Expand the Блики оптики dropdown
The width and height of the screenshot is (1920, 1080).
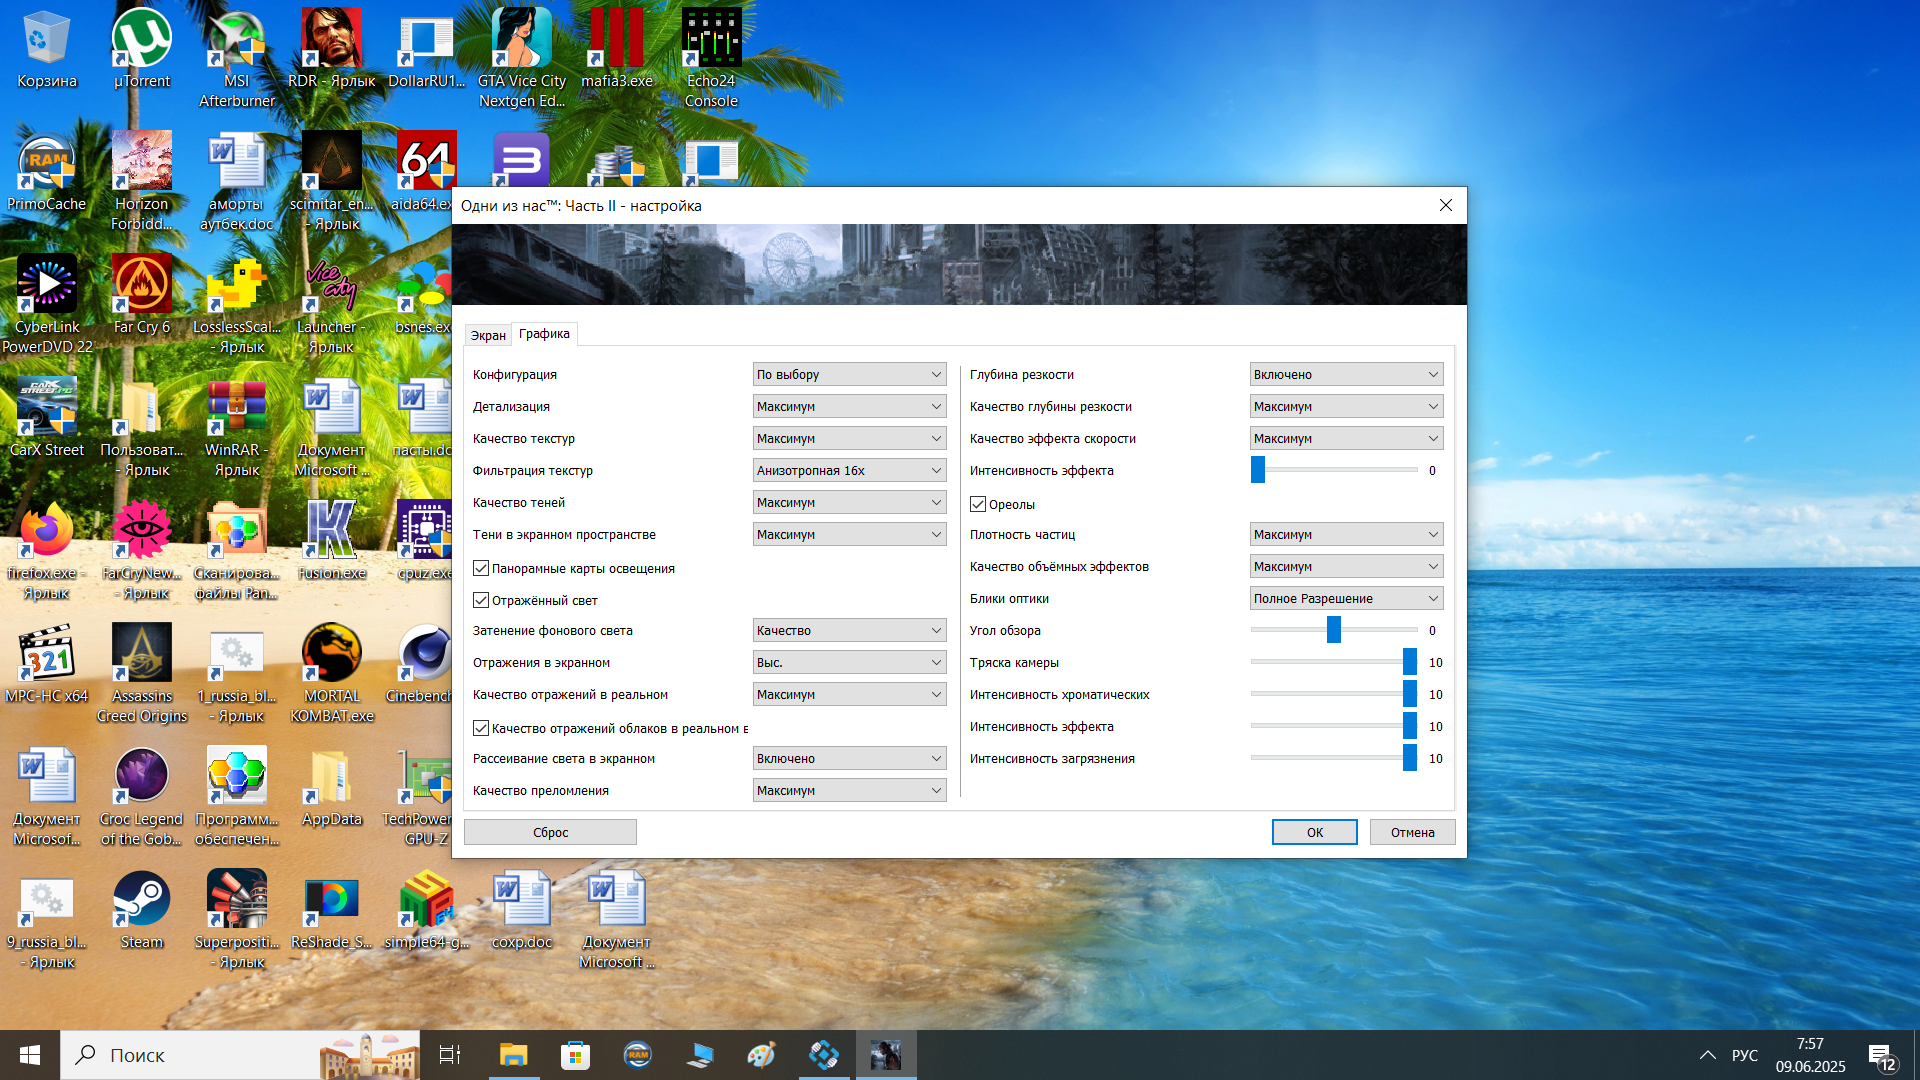coord(1346,598)
